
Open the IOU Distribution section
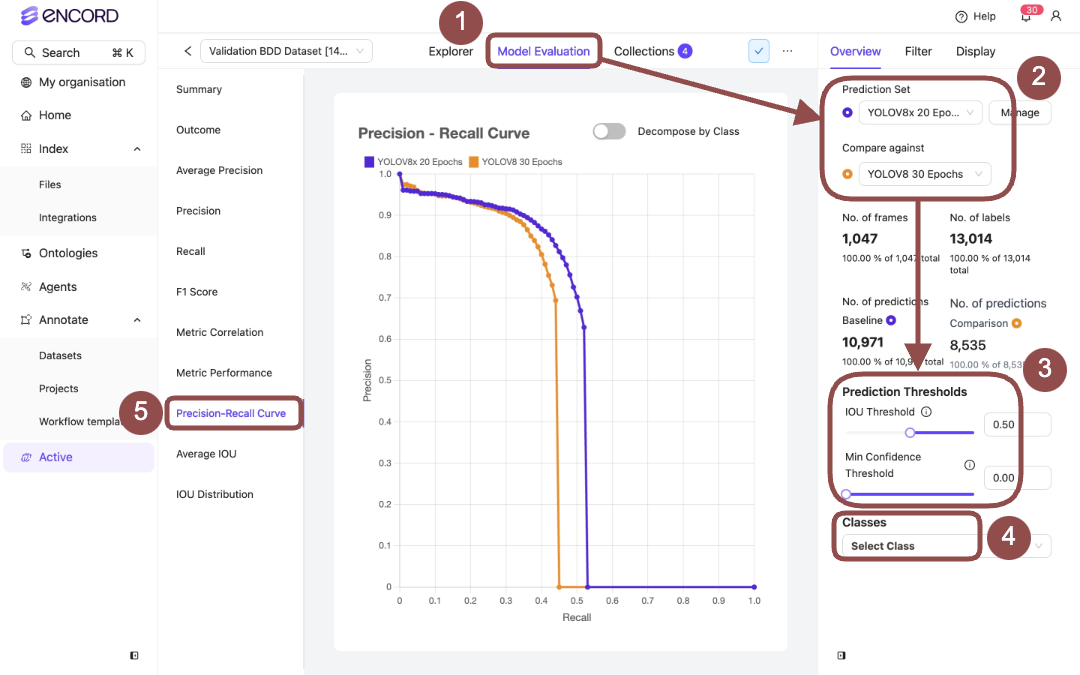(215, 495)
